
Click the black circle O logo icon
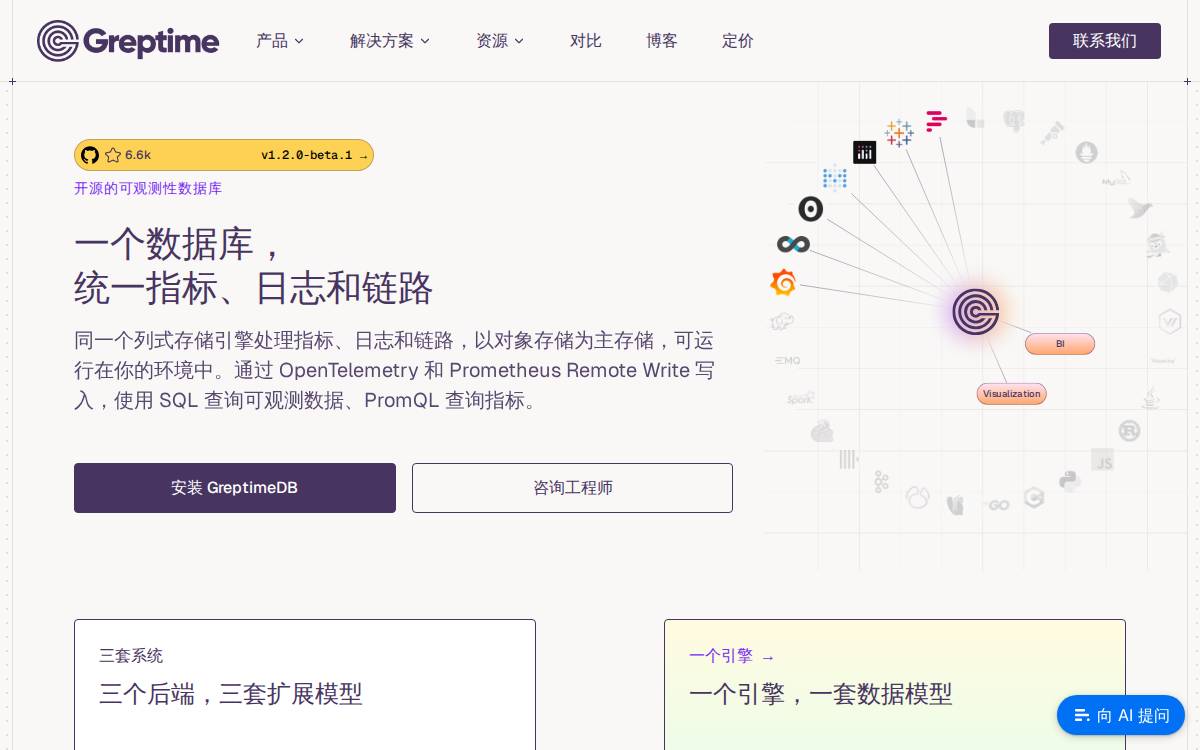click(x=811, y=209)
